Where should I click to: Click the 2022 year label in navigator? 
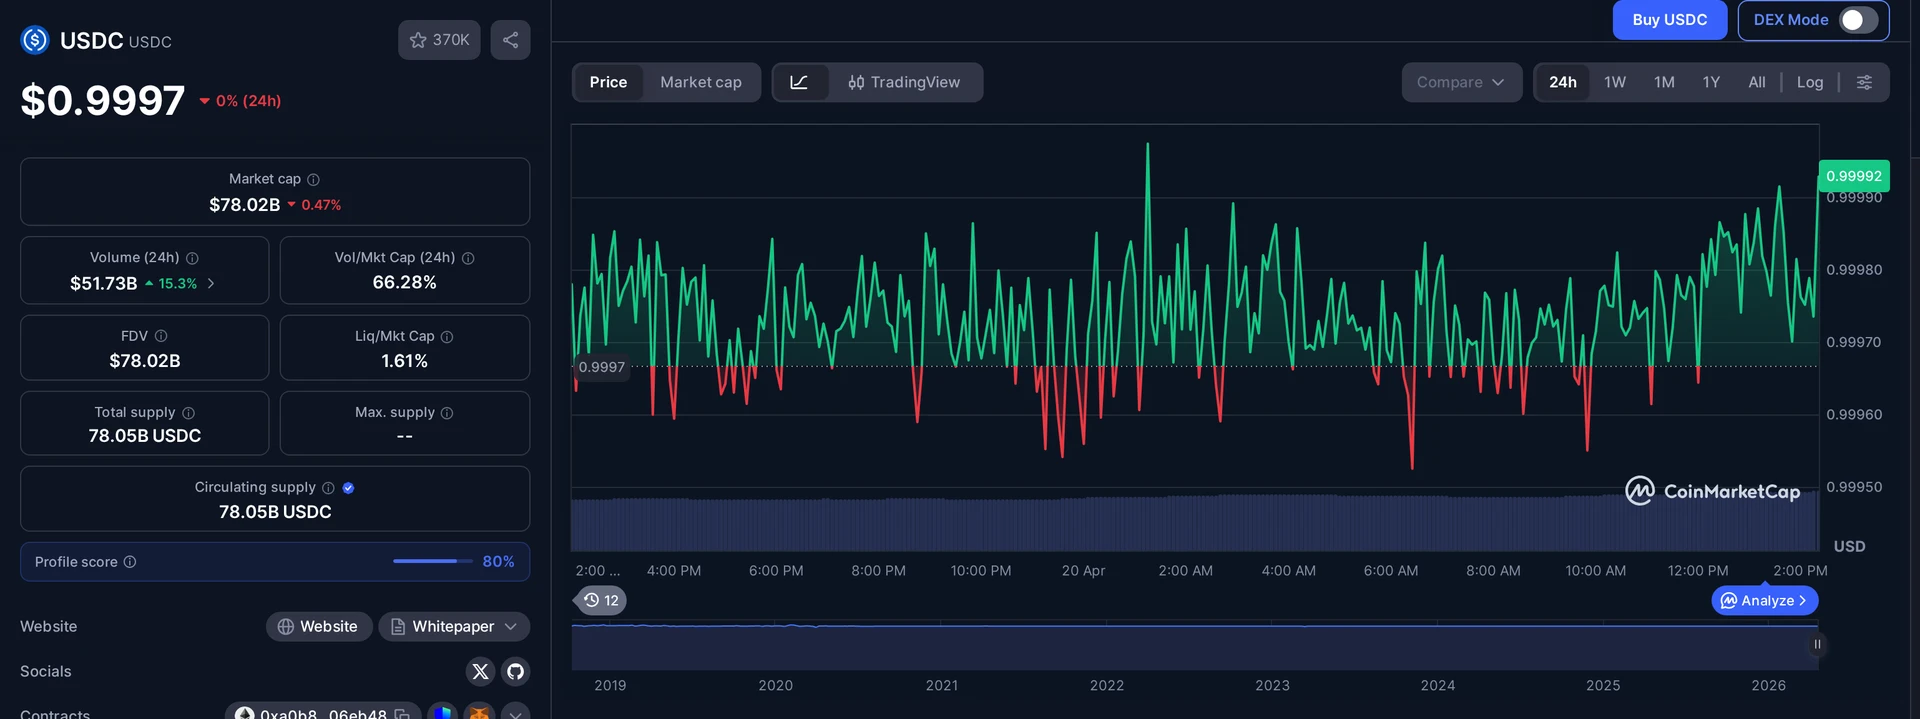coord(1107,686)
